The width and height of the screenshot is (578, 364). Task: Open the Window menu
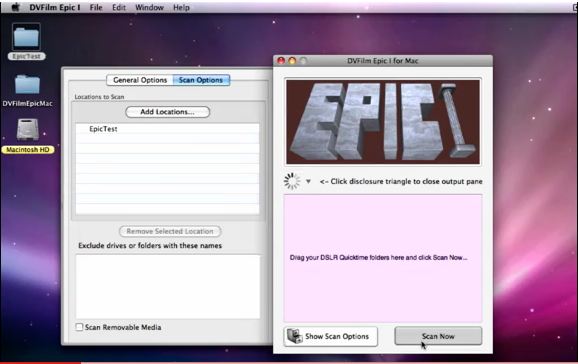149,7
